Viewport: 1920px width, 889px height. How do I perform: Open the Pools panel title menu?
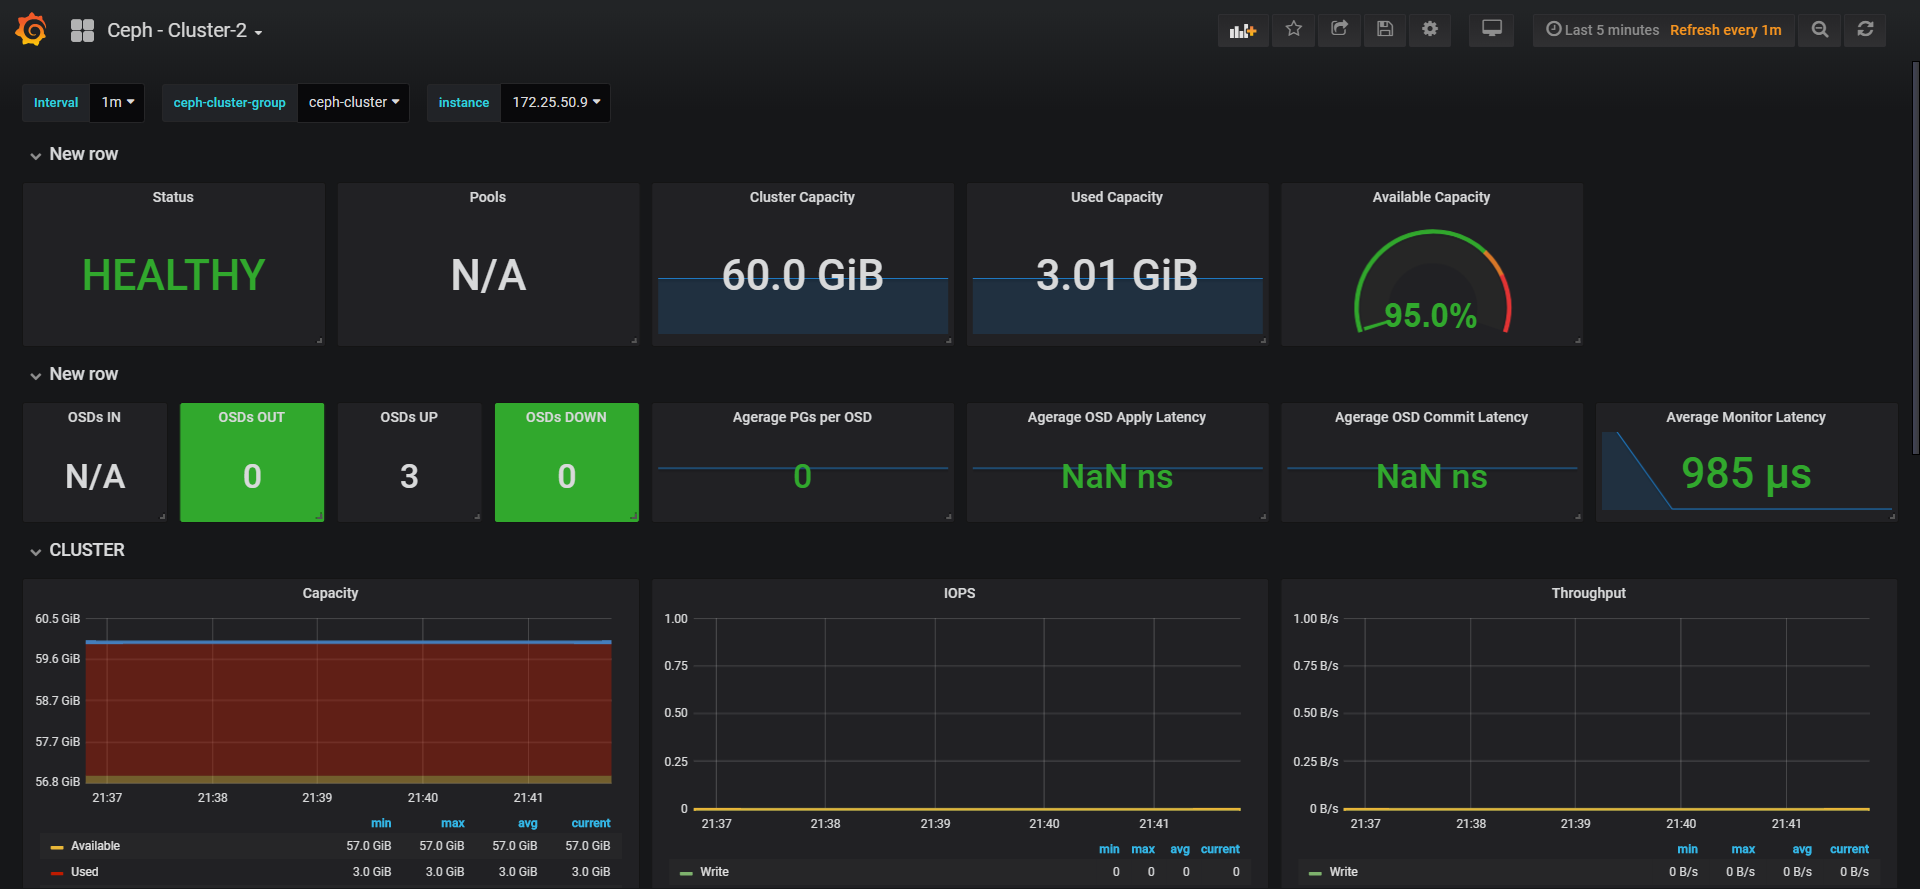(x=488, y=197)
